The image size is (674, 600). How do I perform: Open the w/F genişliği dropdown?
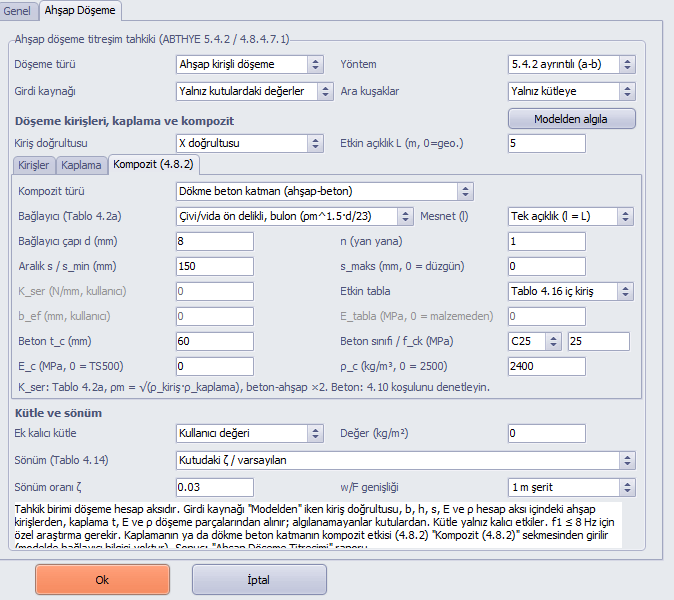[571, 487]
